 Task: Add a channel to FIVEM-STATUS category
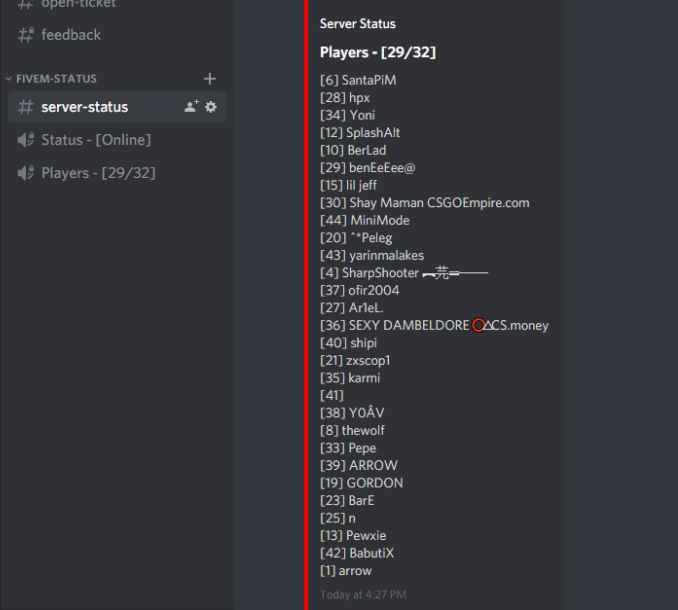pos(210,79)
